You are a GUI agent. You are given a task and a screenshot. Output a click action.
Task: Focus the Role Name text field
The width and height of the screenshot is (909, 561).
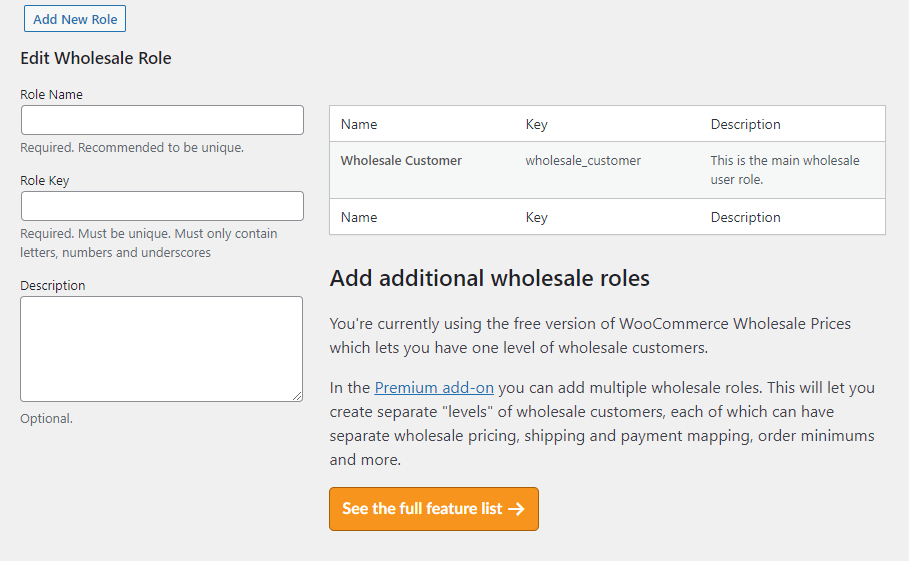[162, 120]
